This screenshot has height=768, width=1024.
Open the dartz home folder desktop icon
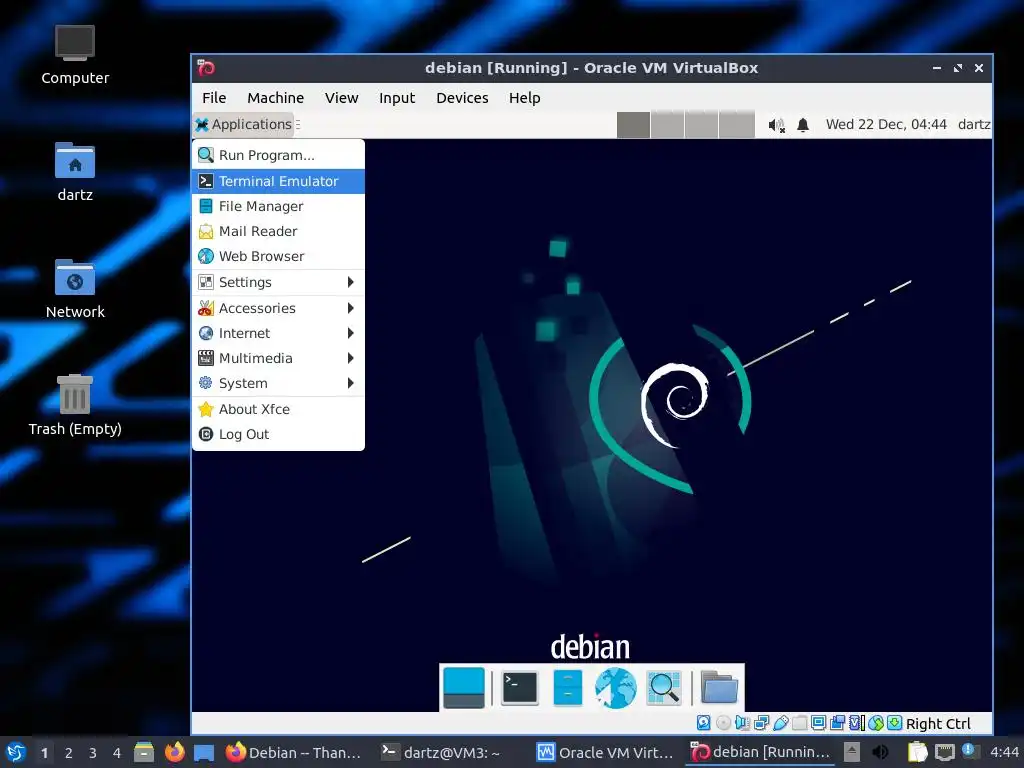75,172
